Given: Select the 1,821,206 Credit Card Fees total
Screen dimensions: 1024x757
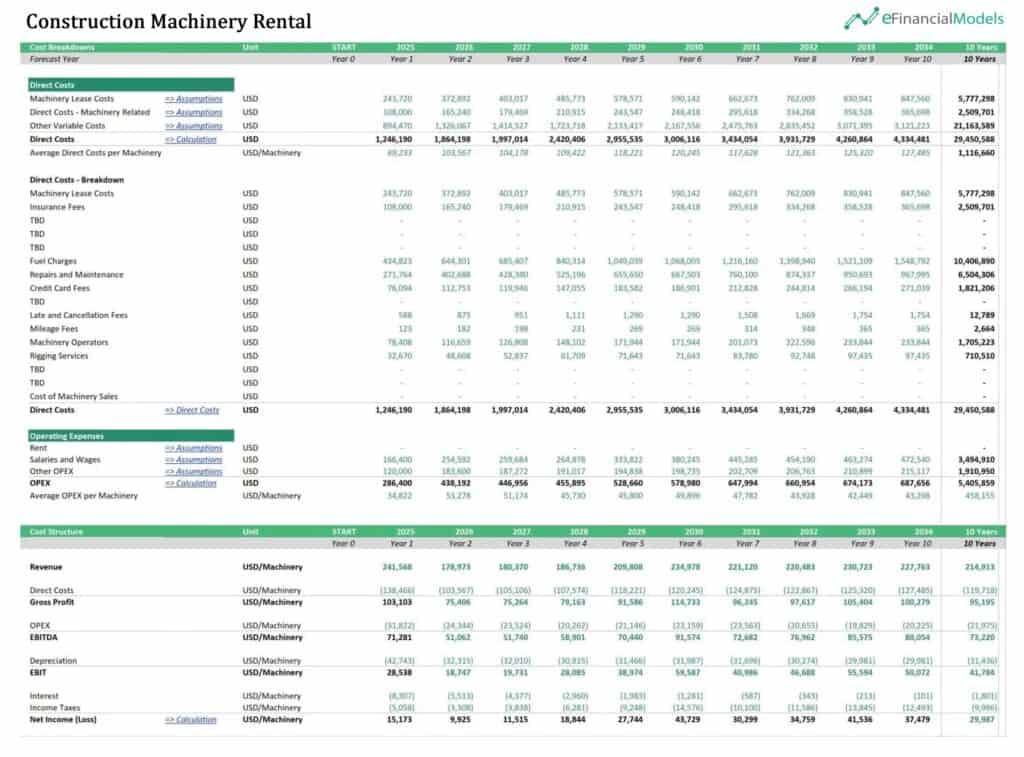Looking at the screenshot, I should click(976, 288).
